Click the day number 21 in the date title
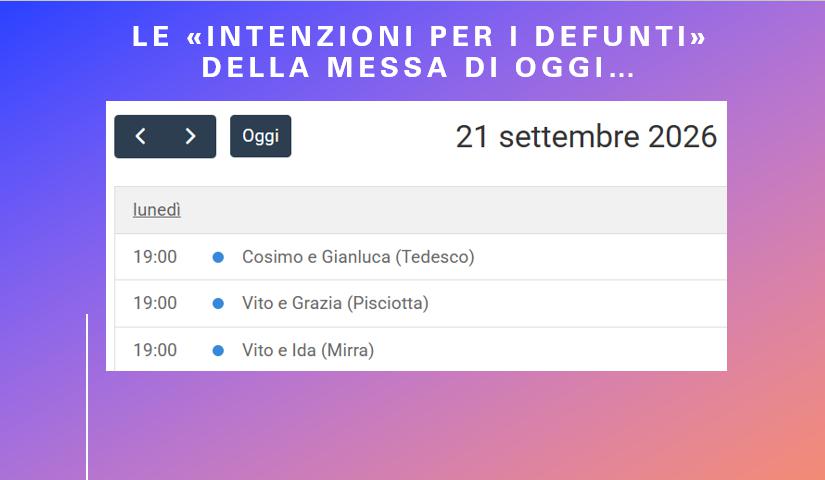Image resolution: width=825 pixels, height=480 pixels. (471, 137)
